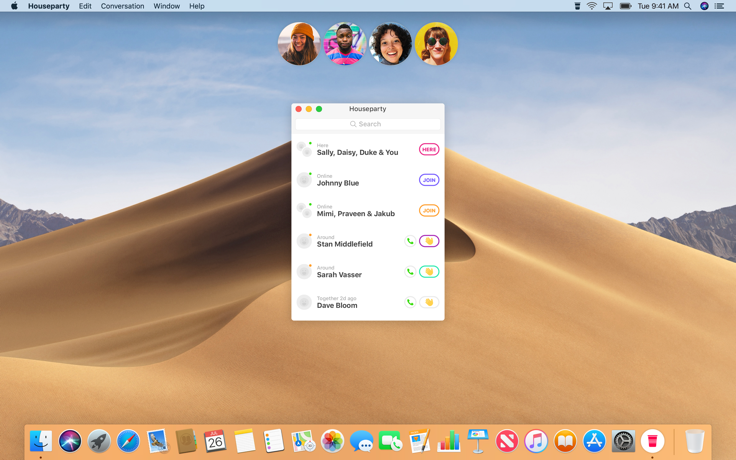Open the Conversation menu

(x=123, y=6)
